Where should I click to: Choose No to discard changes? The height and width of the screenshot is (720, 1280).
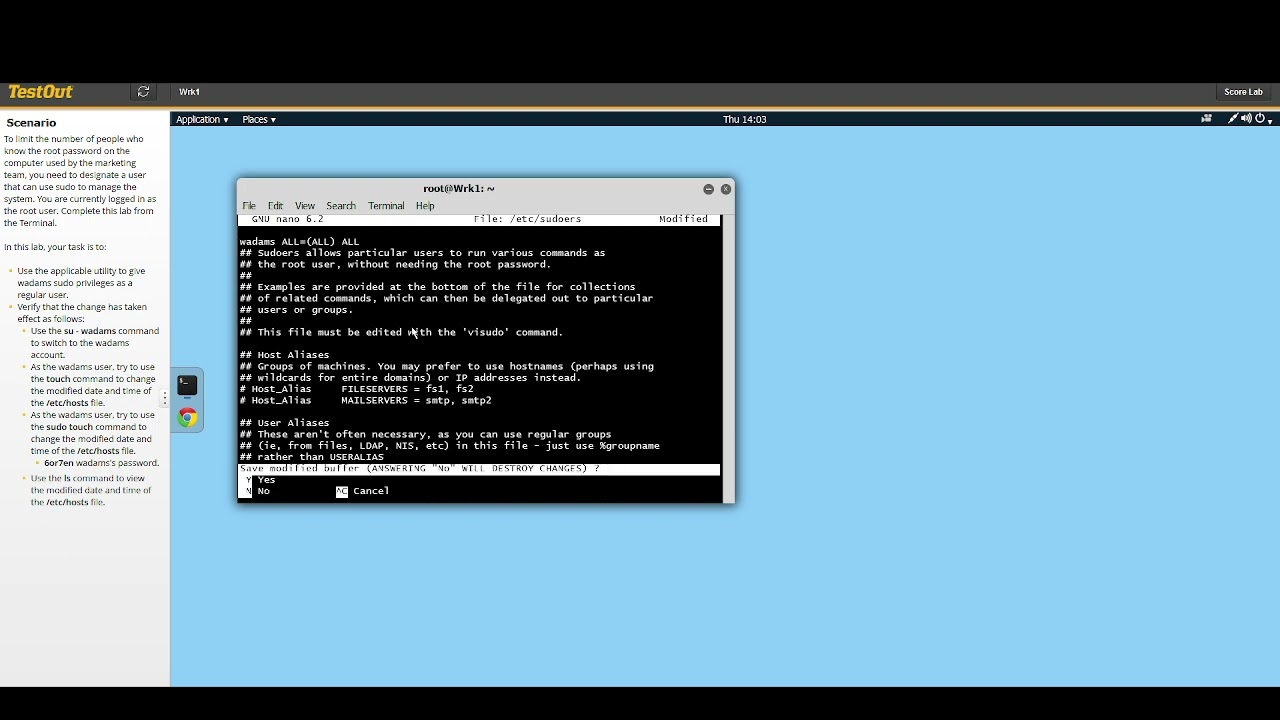click(258, 491)
